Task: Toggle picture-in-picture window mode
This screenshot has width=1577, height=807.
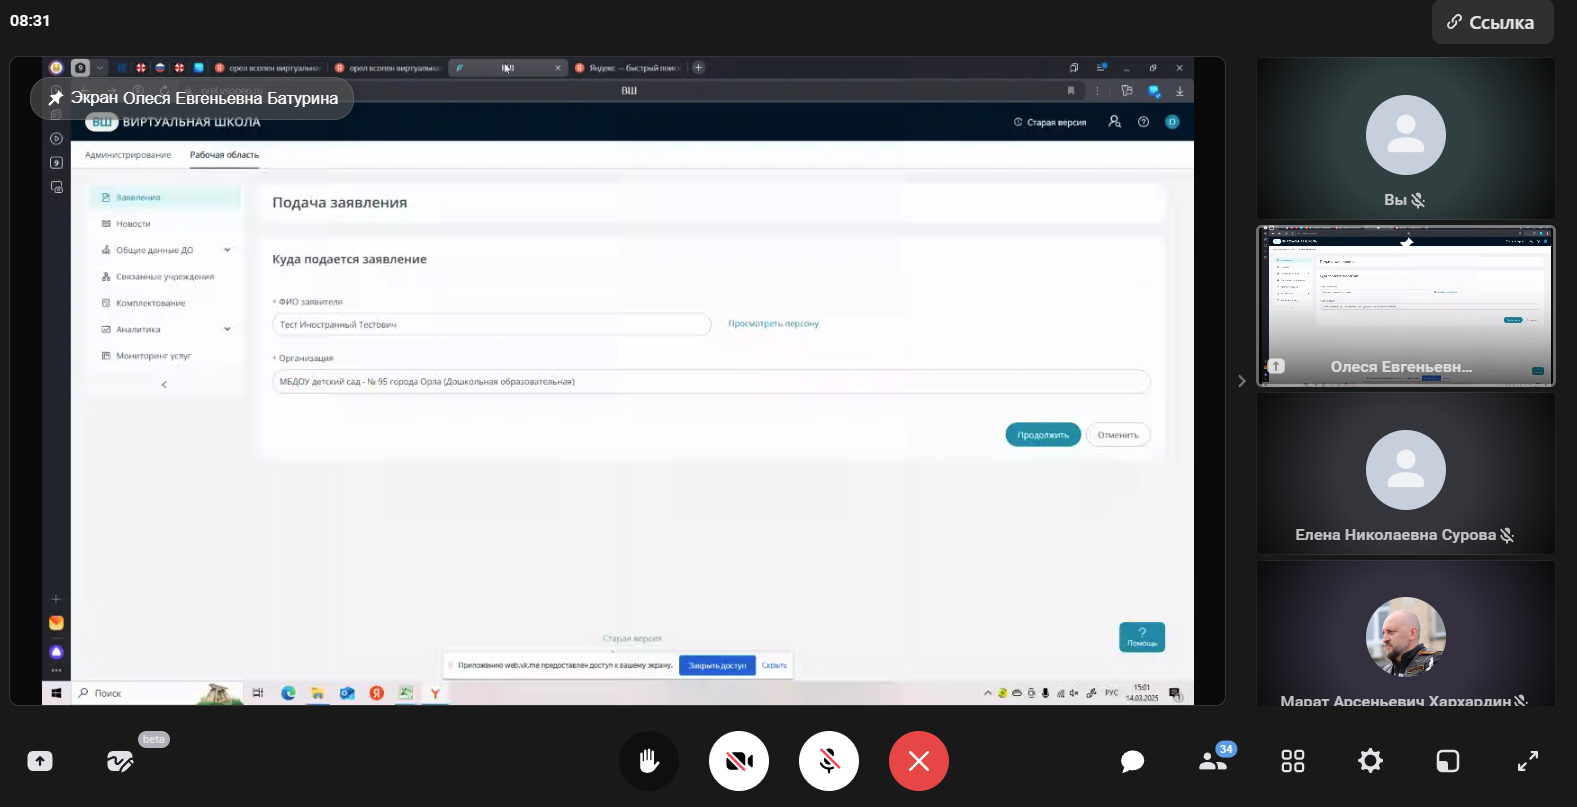Action: [x=1447, y=761]
